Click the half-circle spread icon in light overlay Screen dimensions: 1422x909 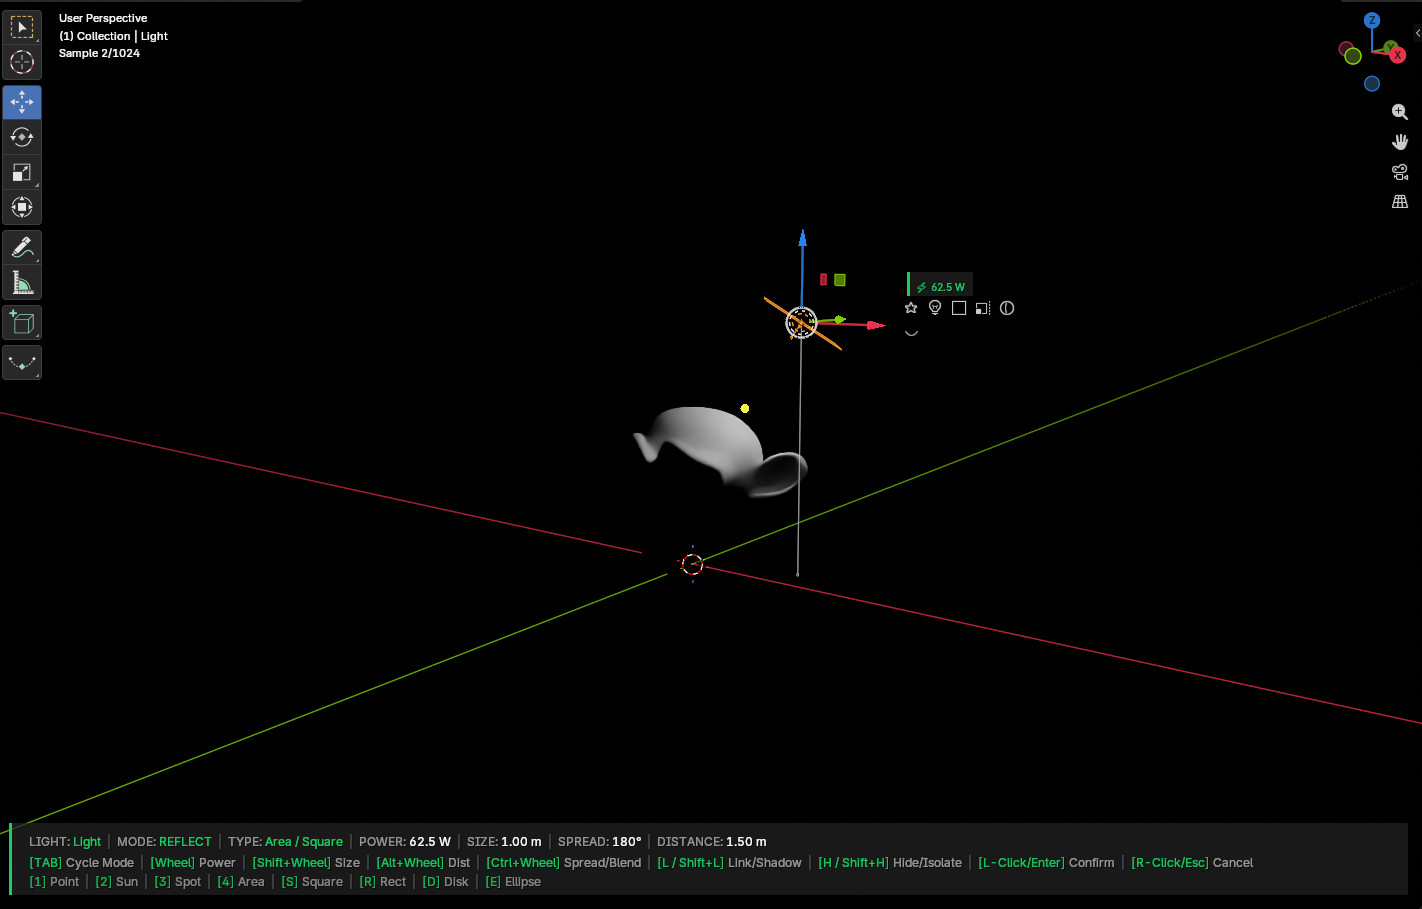1007,308
